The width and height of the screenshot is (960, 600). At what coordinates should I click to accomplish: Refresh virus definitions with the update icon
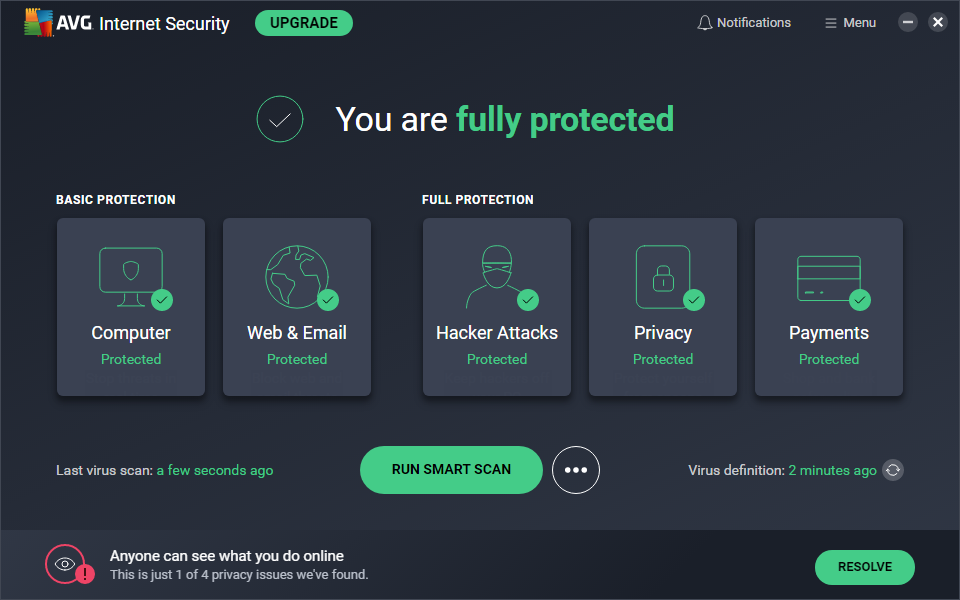pyautogui.click(x=893, y=470)
